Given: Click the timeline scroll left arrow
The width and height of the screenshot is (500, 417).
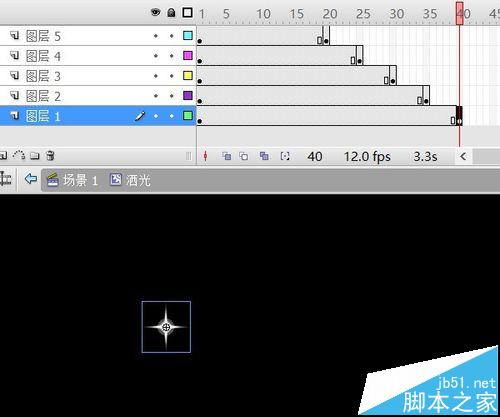Looking at the screenshot, I should click(x=463, y=156).
